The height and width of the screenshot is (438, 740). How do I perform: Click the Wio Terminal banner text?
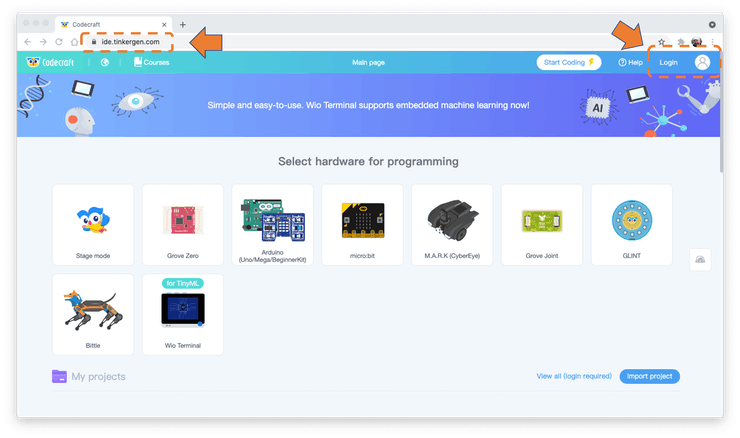pos(368,105)
